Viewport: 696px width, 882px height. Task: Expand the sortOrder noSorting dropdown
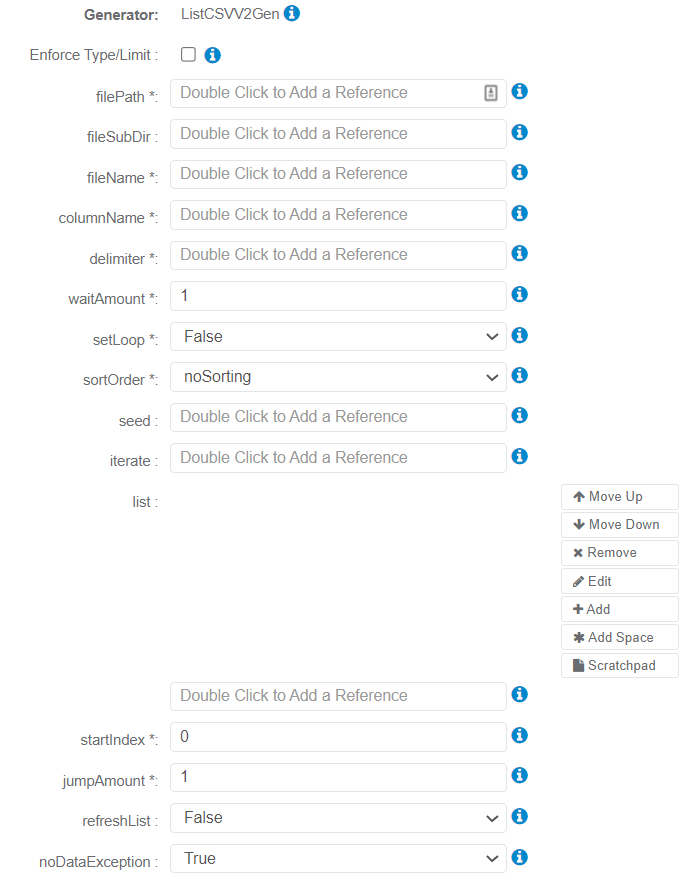338,377
